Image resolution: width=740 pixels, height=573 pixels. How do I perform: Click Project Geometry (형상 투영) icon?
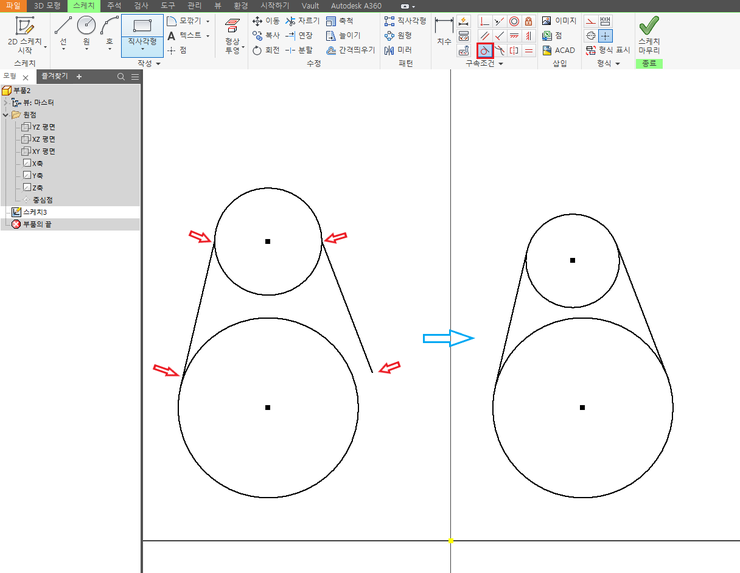(232, 33)
